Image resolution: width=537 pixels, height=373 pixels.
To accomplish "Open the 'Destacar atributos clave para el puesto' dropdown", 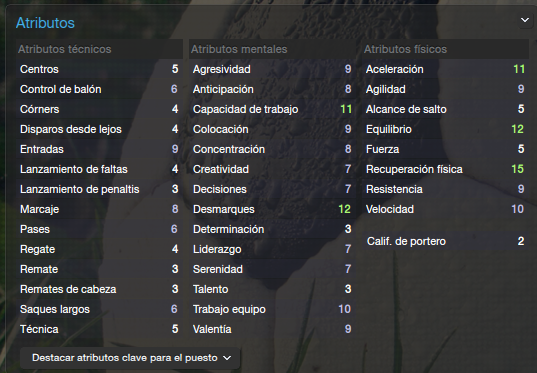I will click(x=130, y=358).
